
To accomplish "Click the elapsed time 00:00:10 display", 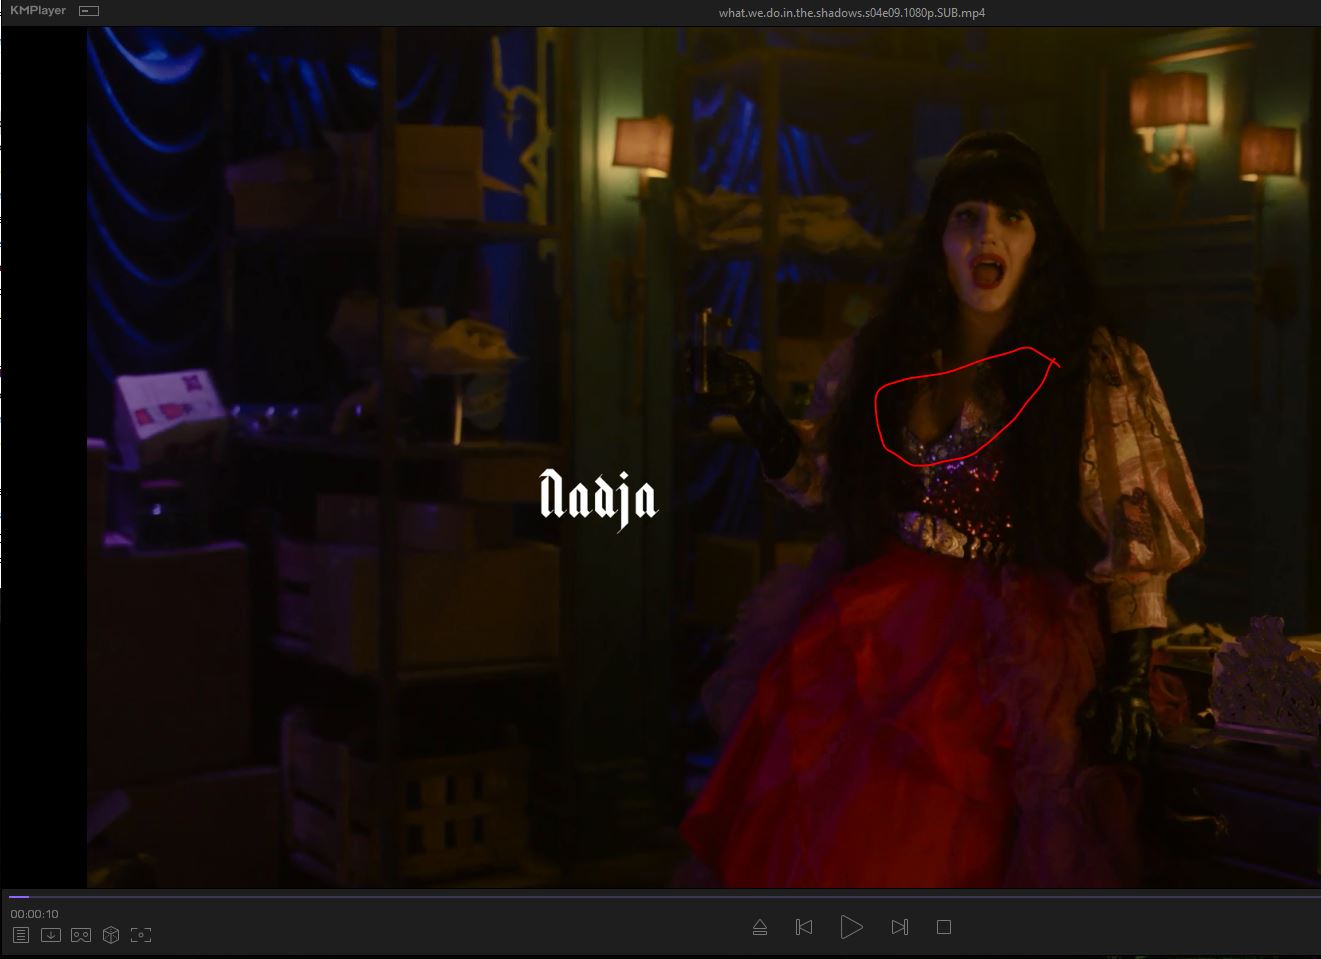I will click(35, 914).
